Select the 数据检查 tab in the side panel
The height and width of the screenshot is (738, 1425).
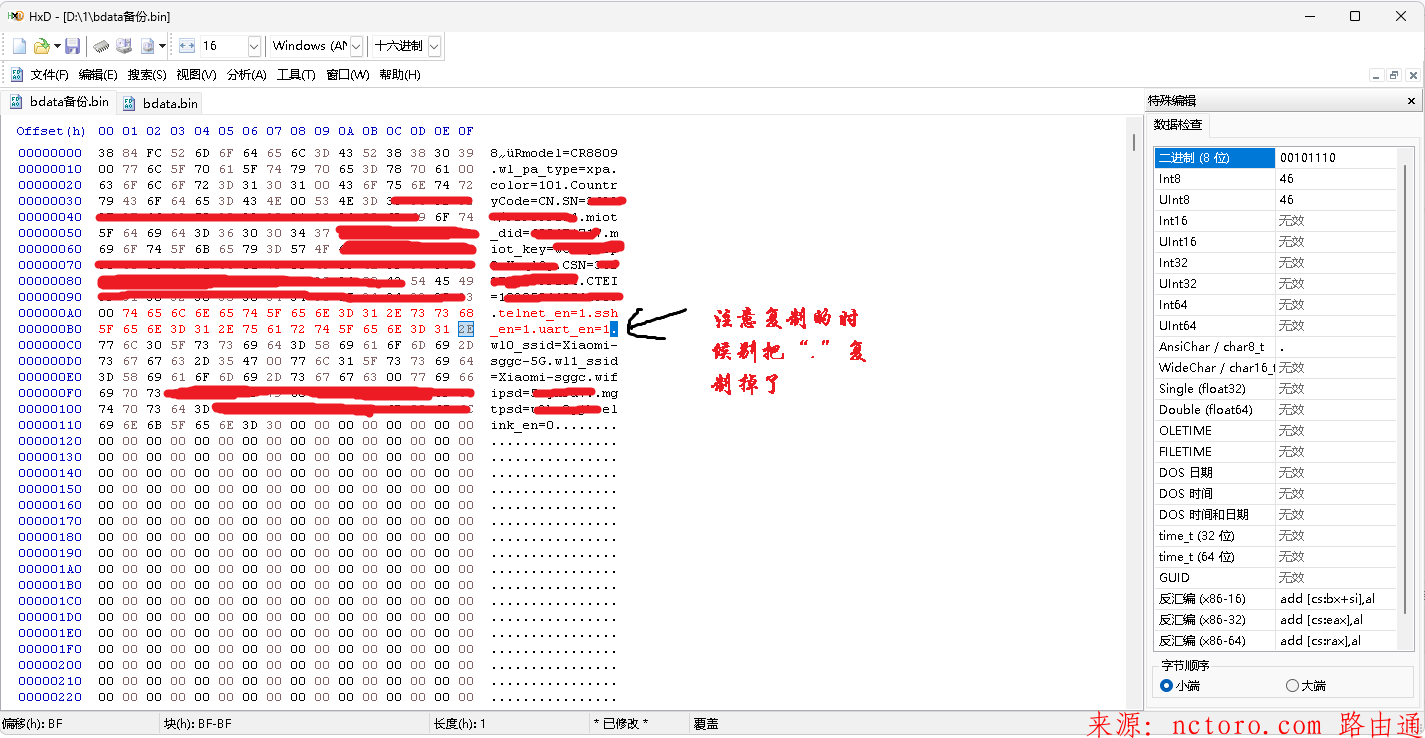pos(1179,125)
